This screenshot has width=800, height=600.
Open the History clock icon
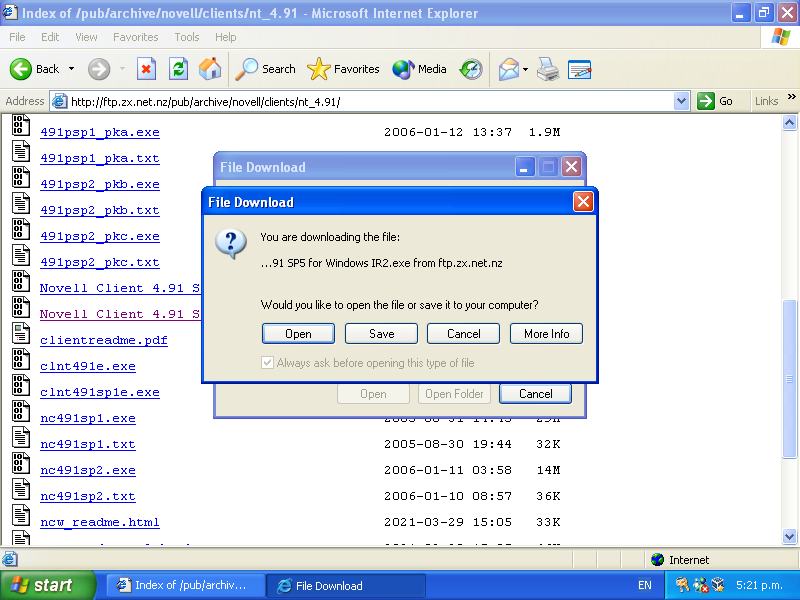point(471,69)
